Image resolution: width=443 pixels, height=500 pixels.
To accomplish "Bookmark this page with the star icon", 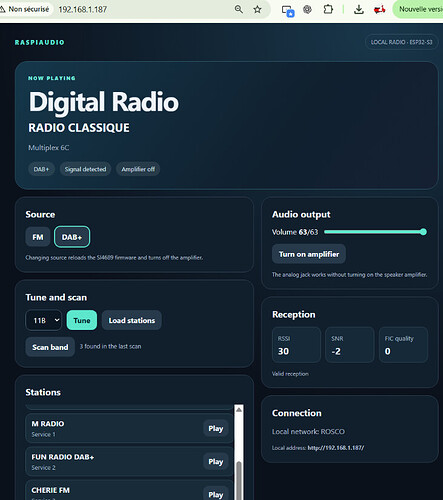I will click(257, 9).
